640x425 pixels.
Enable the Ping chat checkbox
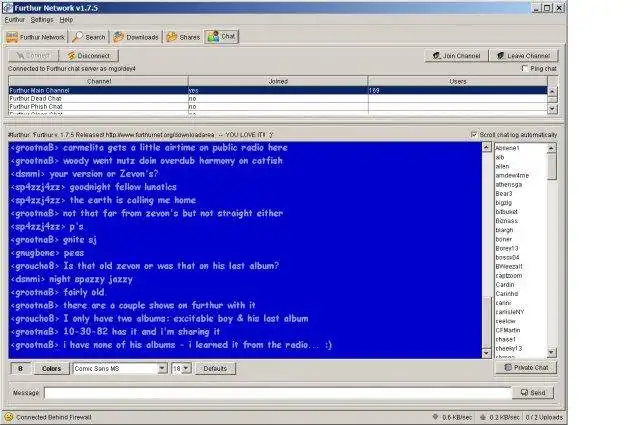(525, 69)
